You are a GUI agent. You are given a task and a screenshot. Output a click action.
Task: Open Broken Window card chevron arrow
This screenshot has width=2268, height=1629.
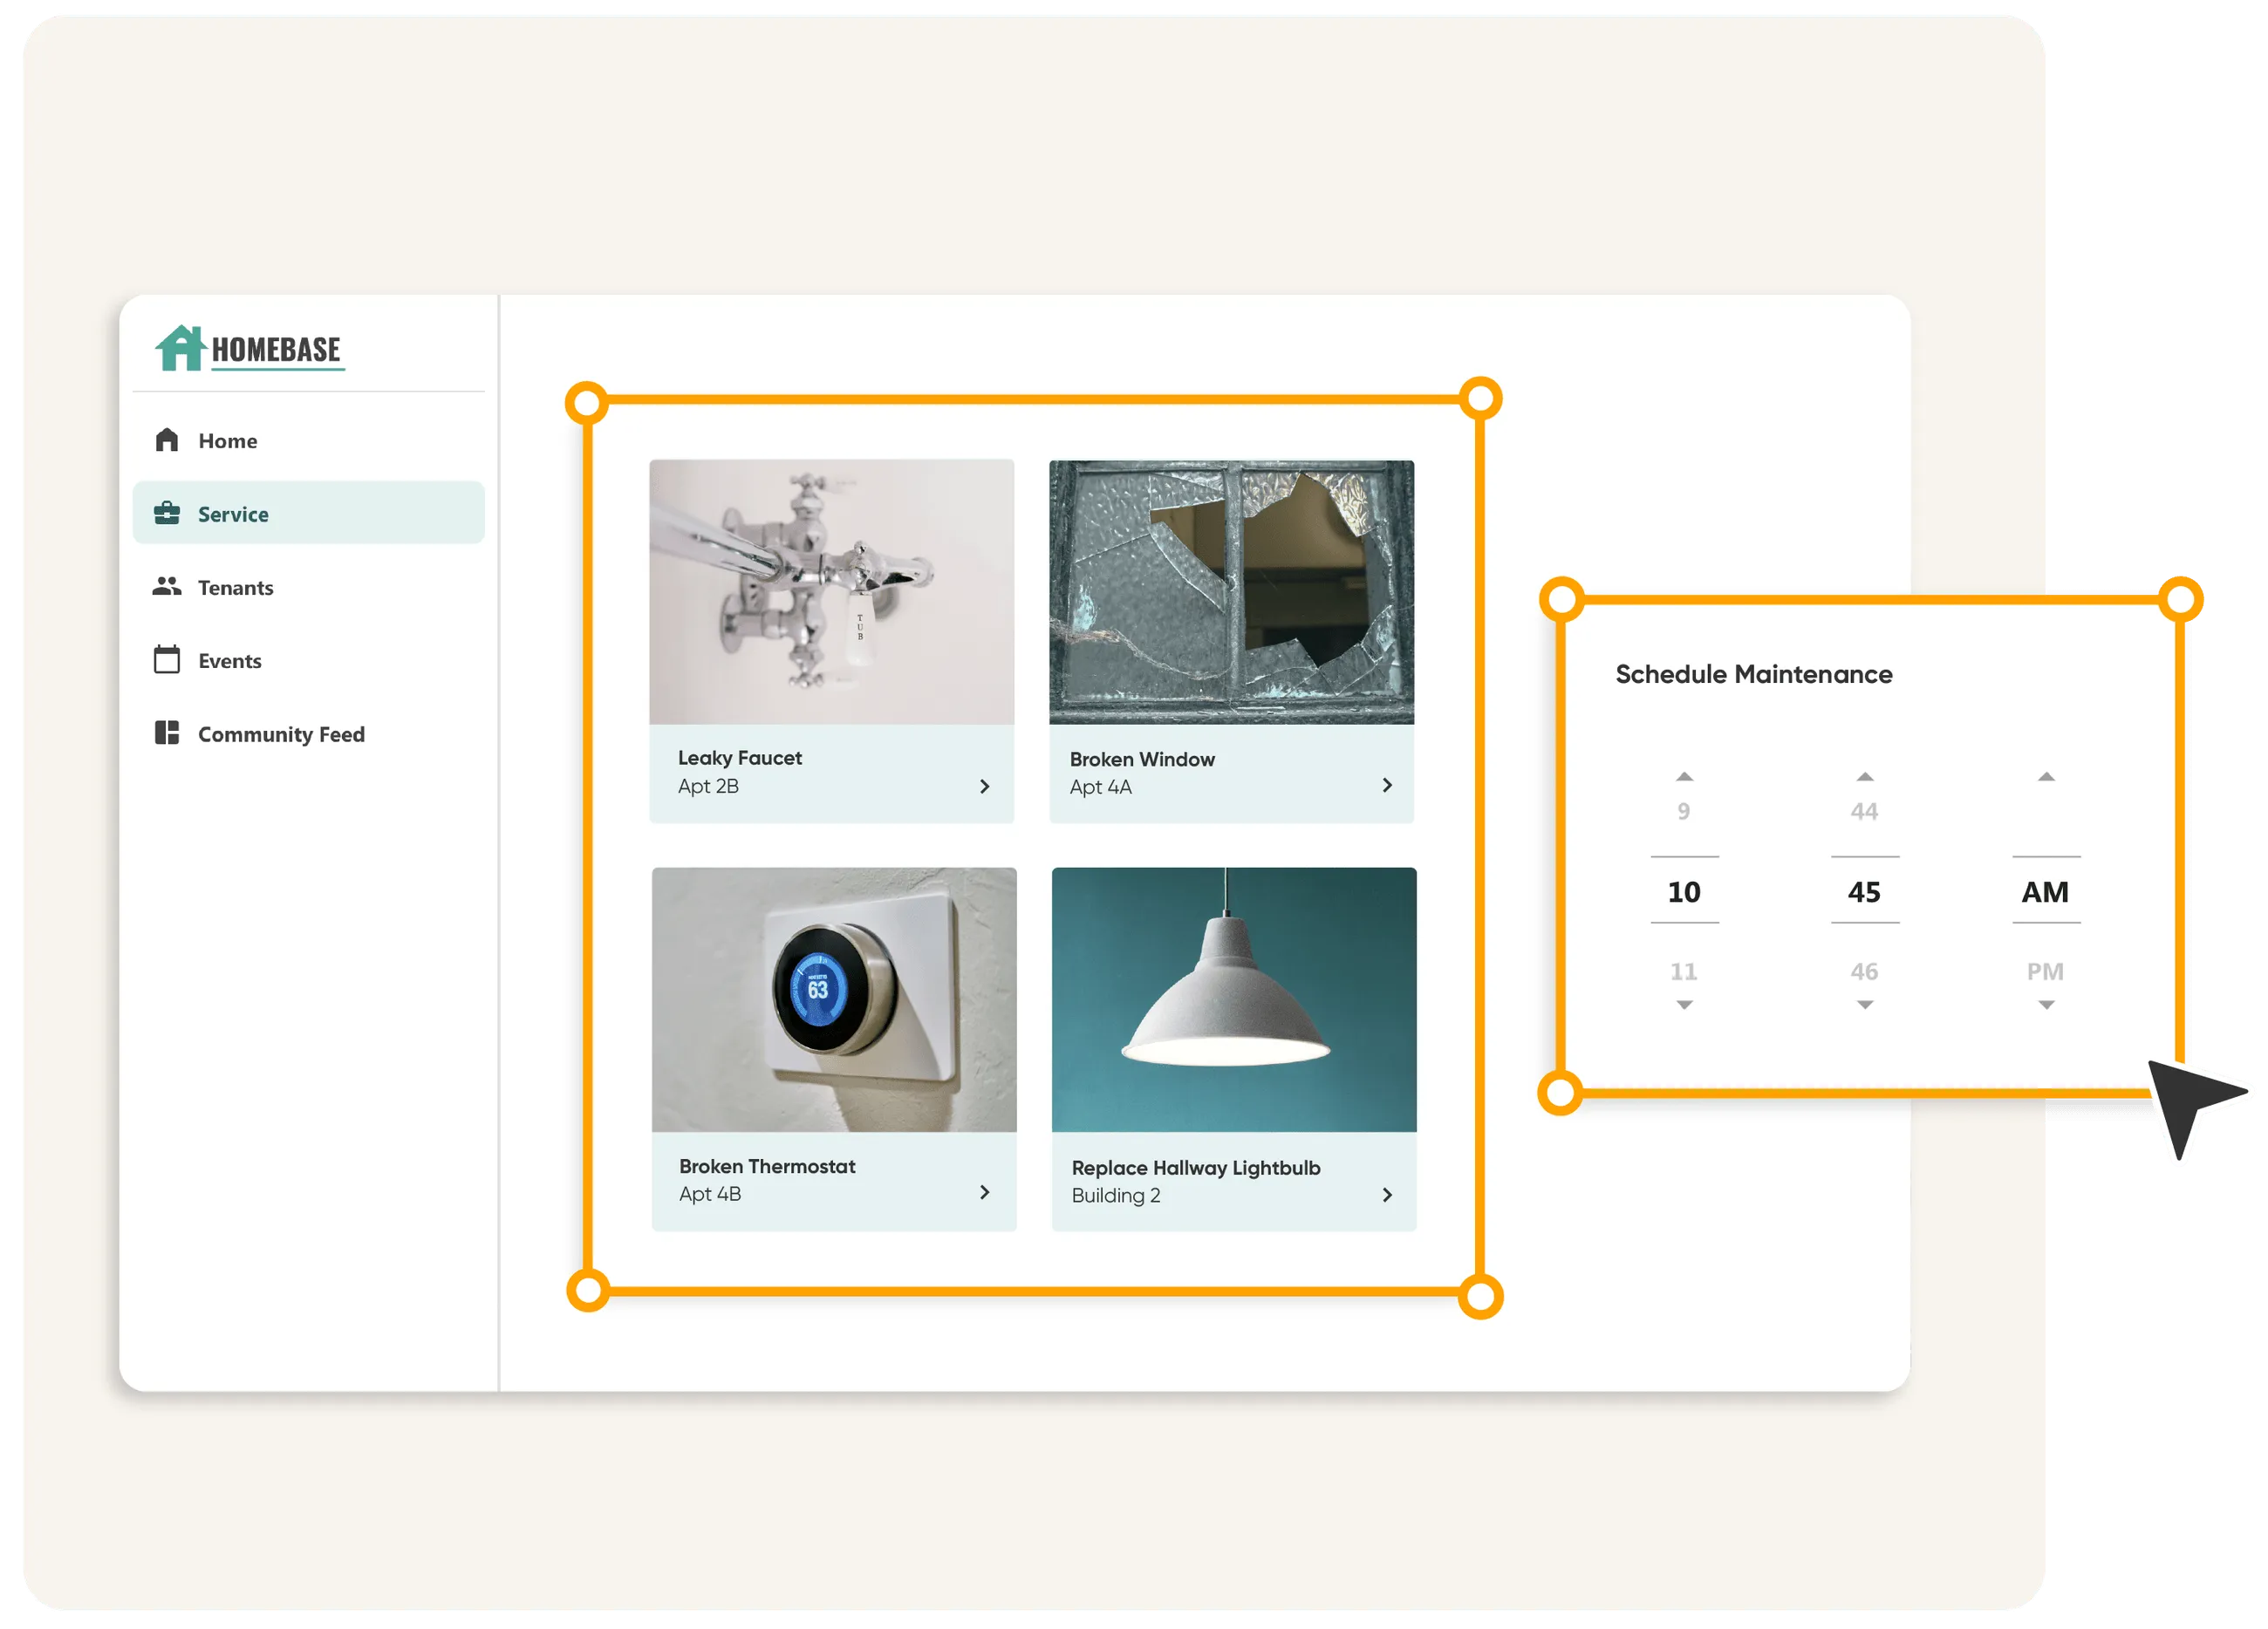[x=1386, y=786]
